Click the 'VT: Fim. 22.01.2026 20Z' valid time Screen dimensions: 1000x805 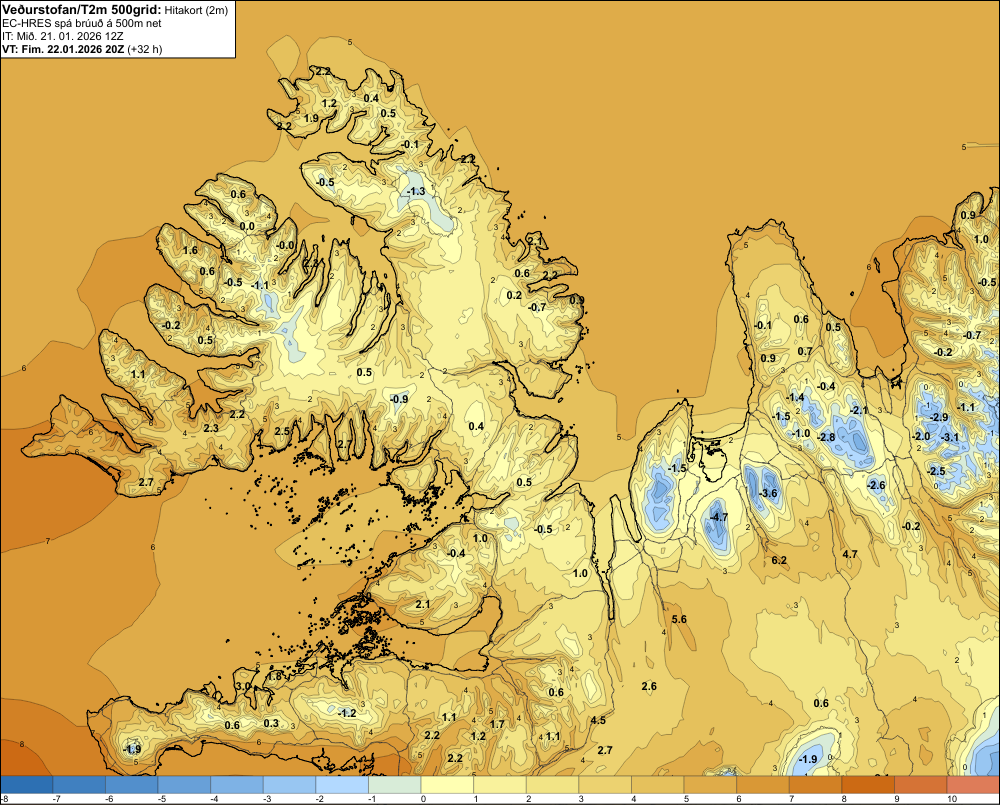63,49
